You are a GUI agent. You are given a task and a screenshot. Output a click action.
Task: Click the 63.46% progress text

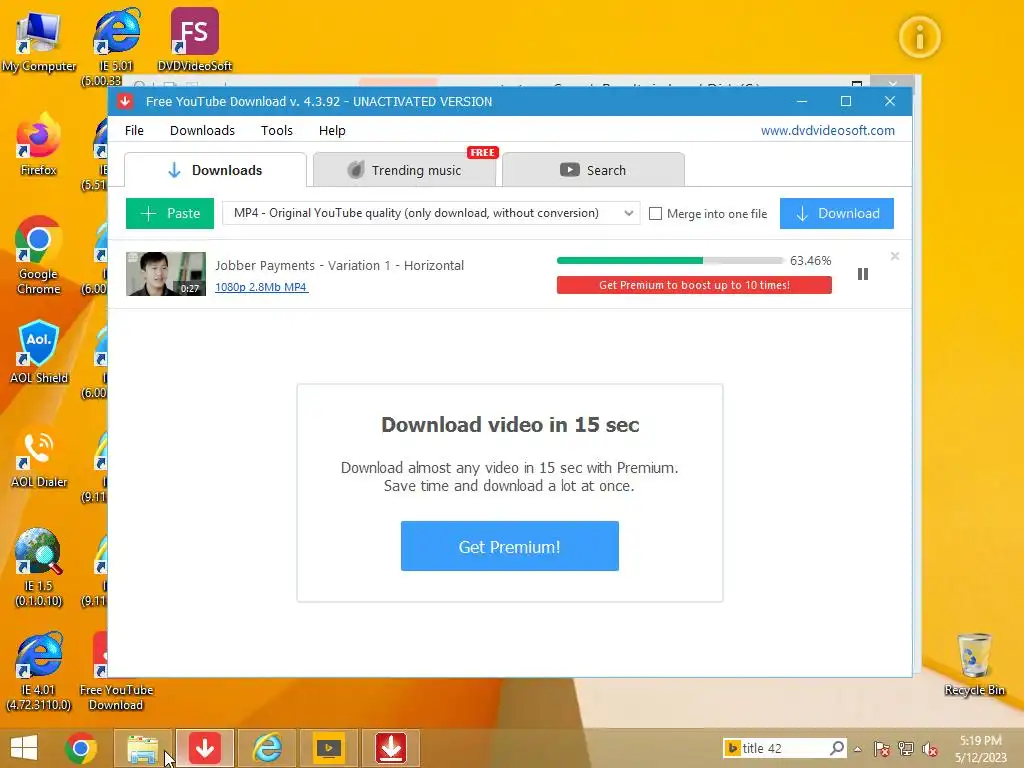tap(810, 261)
